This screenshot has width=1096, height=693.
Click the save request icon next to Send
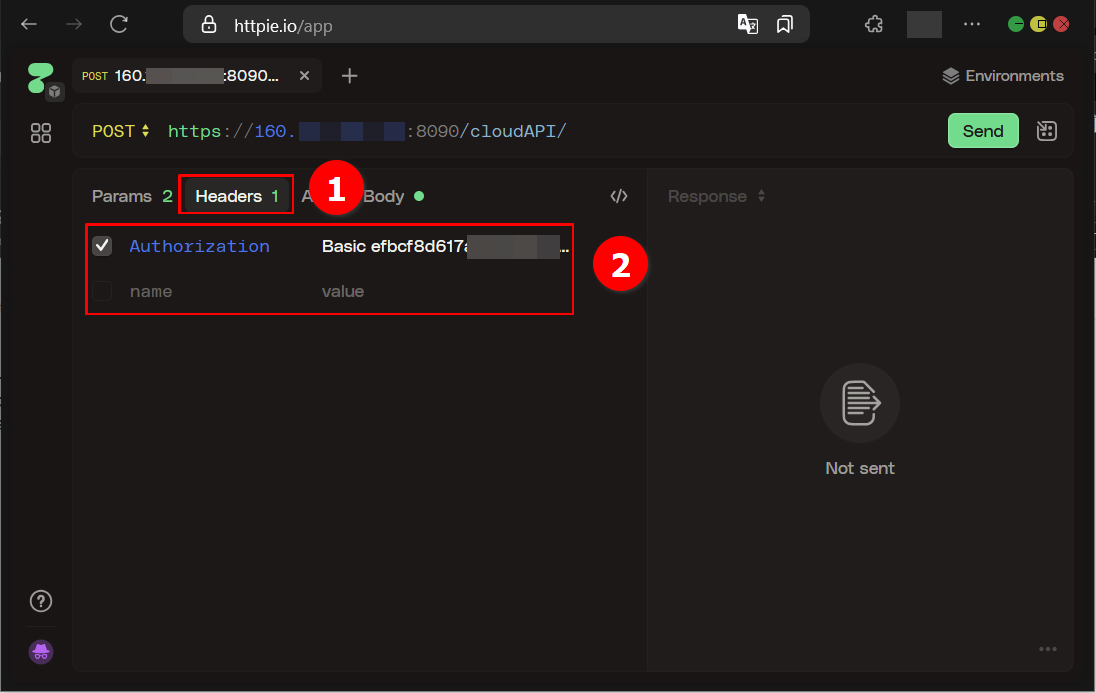click(x=1046, y=131)
